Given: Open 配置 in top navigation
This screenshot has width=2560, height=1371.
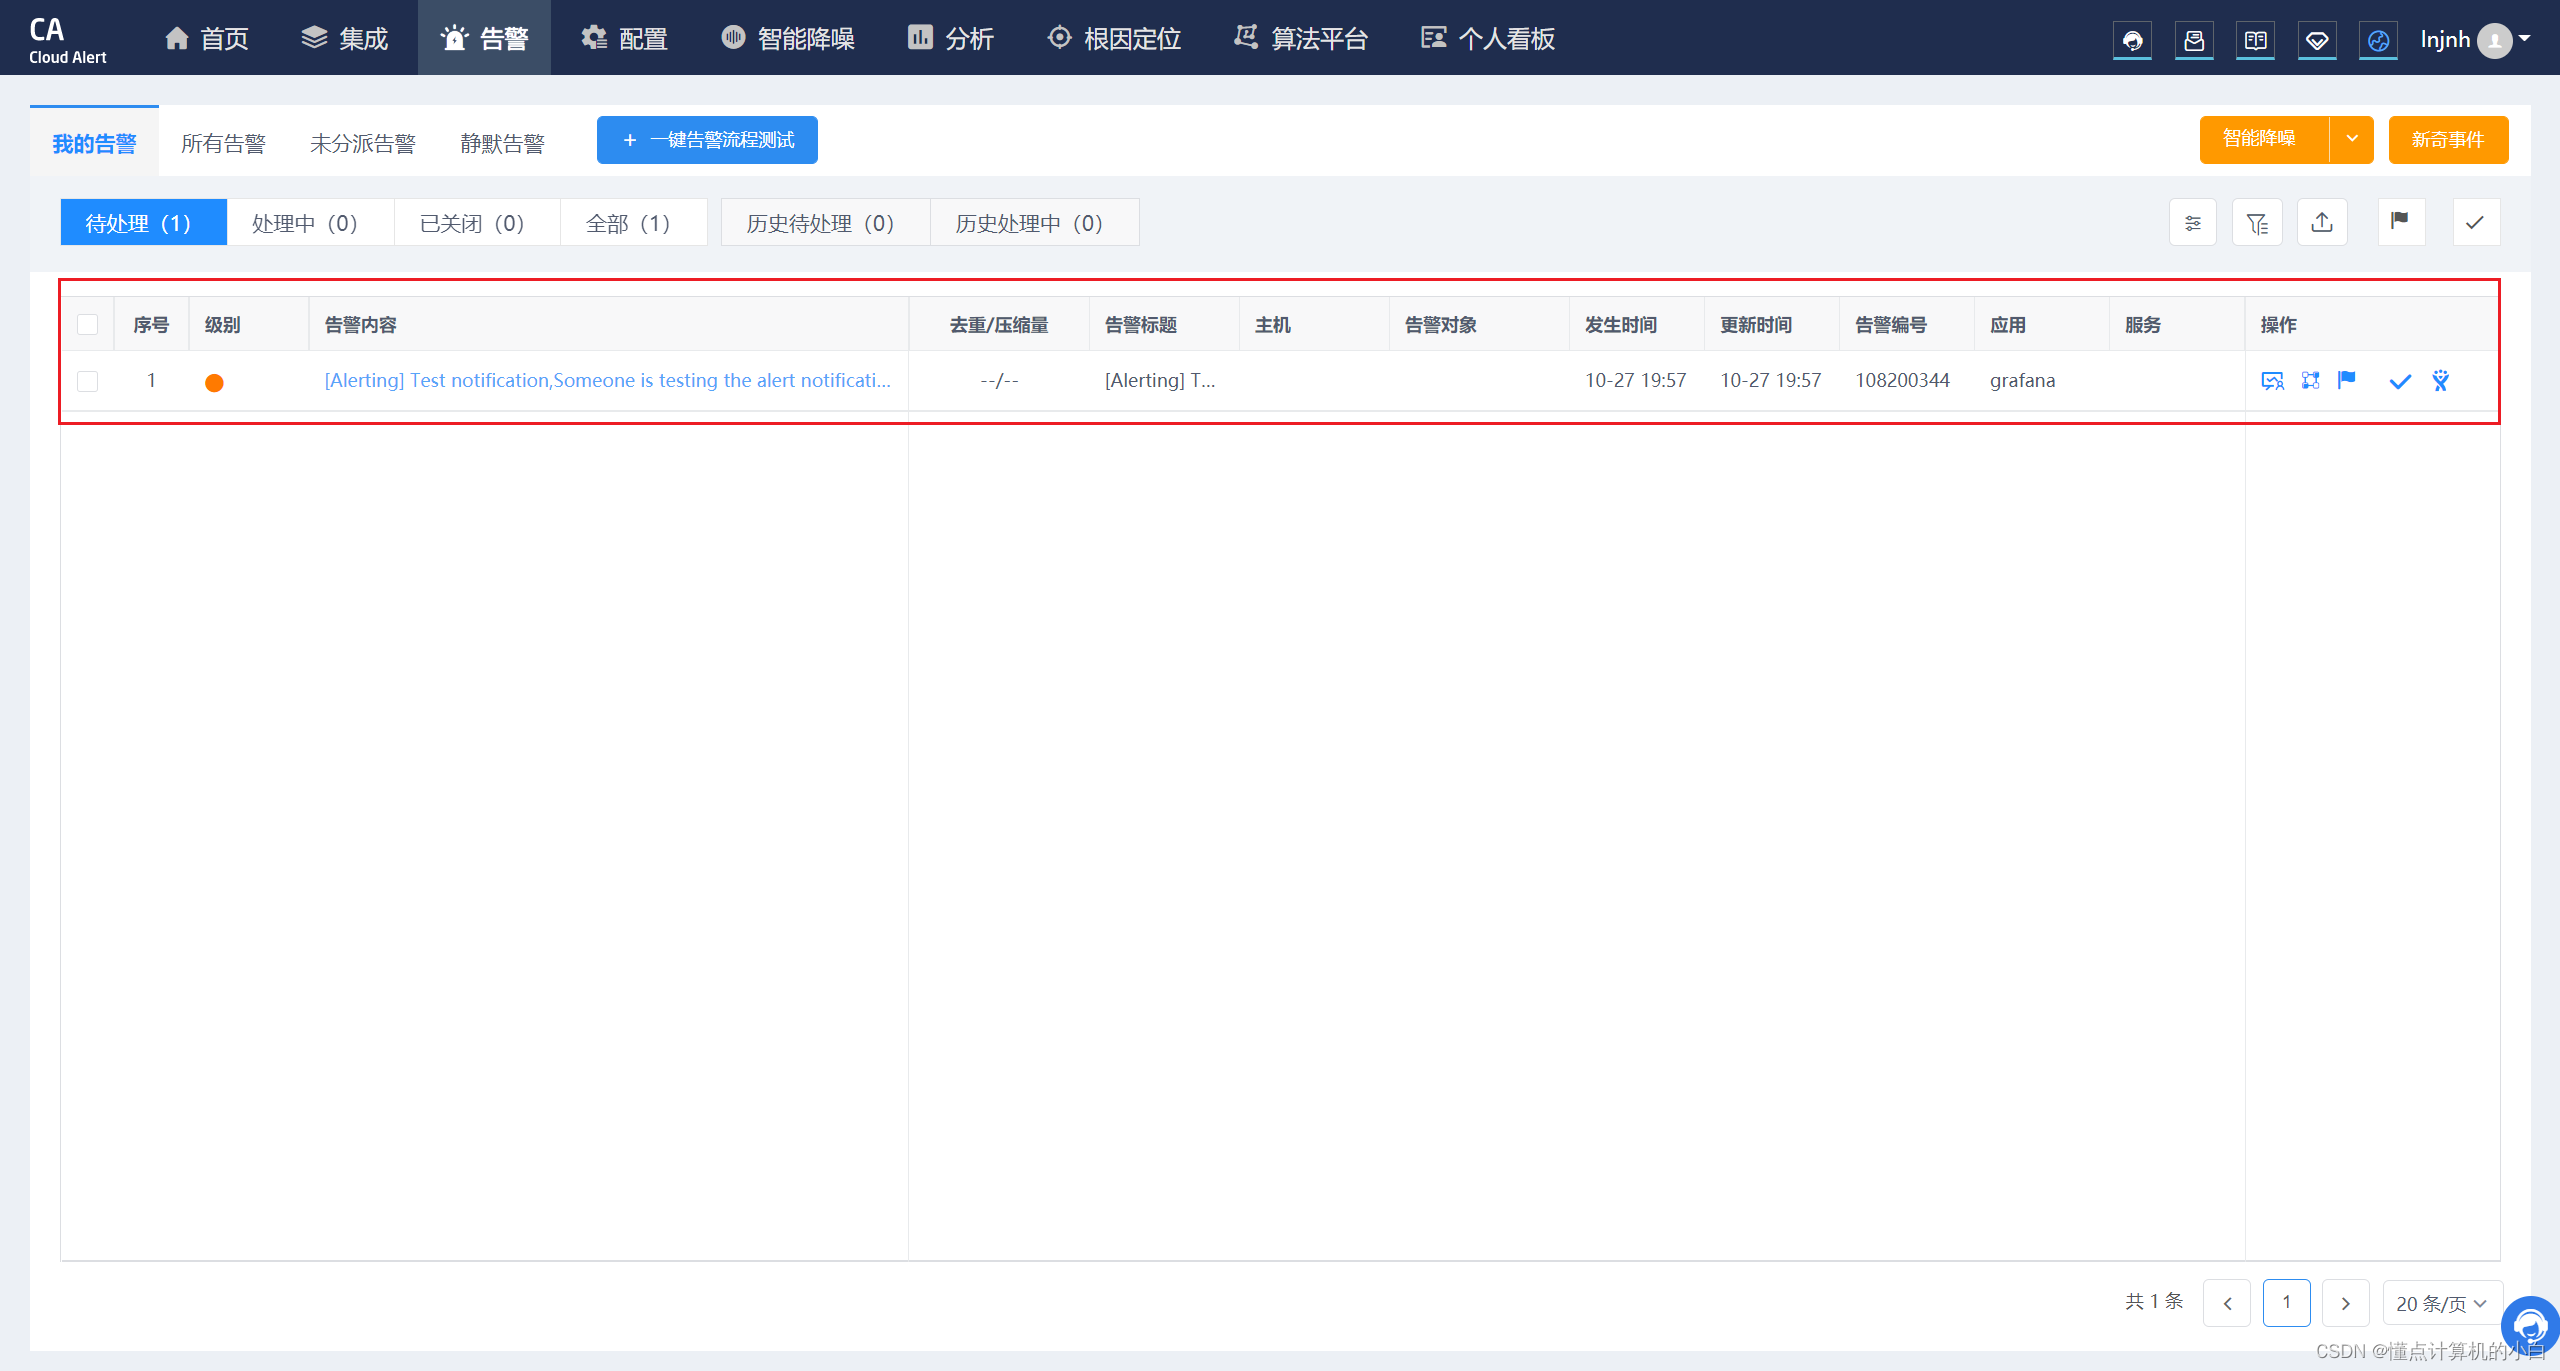Looking at the screenshot, I should tap(624, 38).
